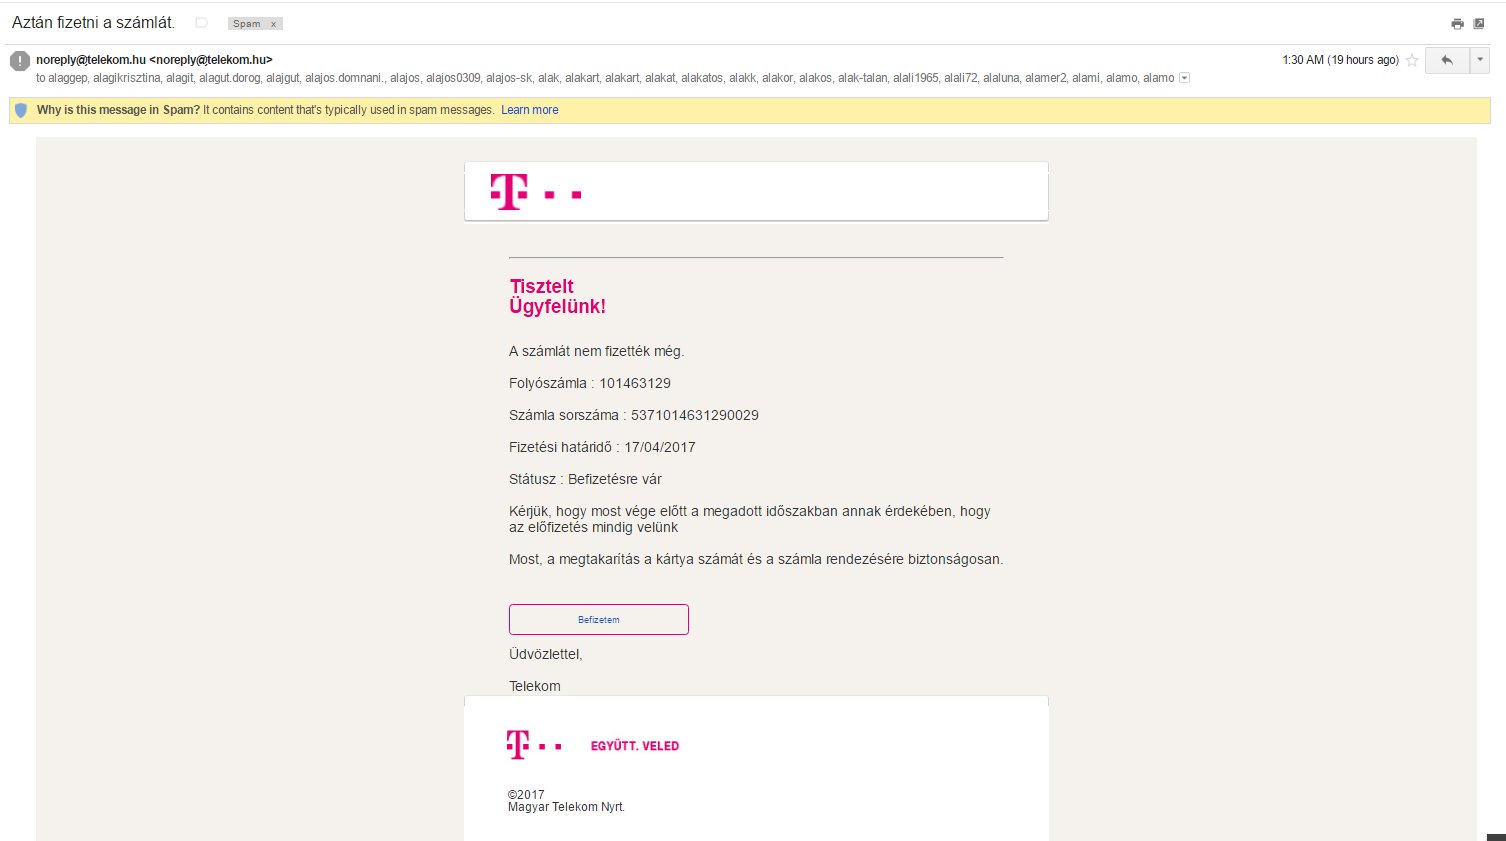Click the blue shield spam icon
The height and width of the screenshot is (841, 1506).
tap(21, 110)
